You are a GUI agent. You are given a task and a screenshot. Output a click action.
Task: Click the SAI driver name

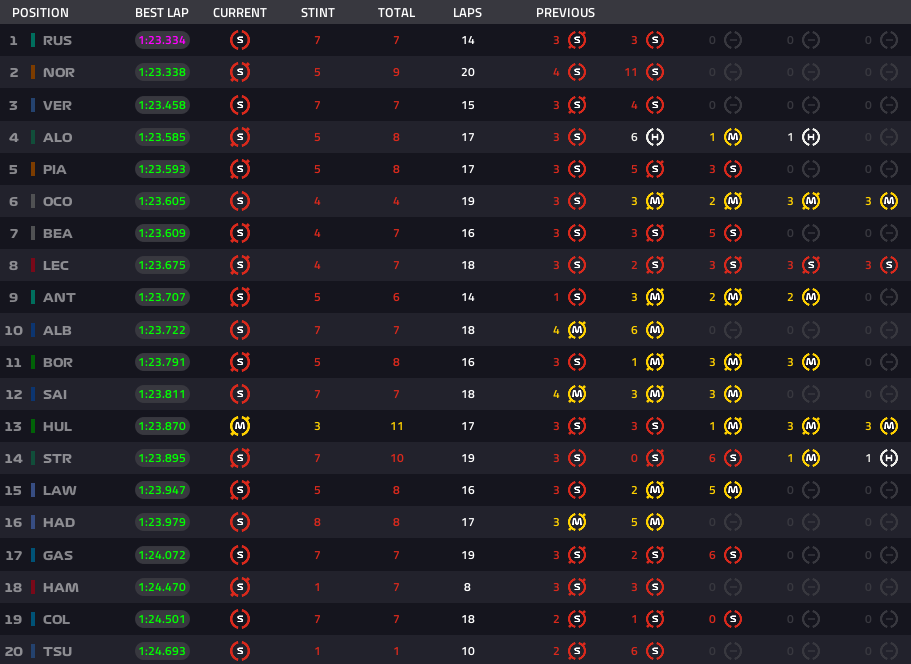[x=57, y=395]
